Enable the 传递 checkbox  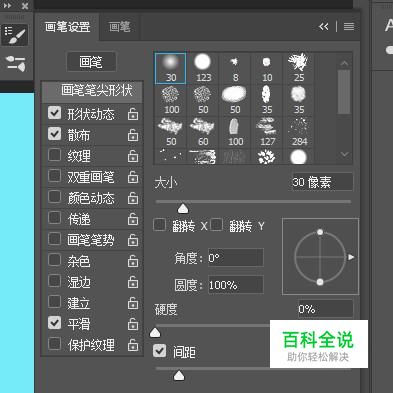point(54,218)
